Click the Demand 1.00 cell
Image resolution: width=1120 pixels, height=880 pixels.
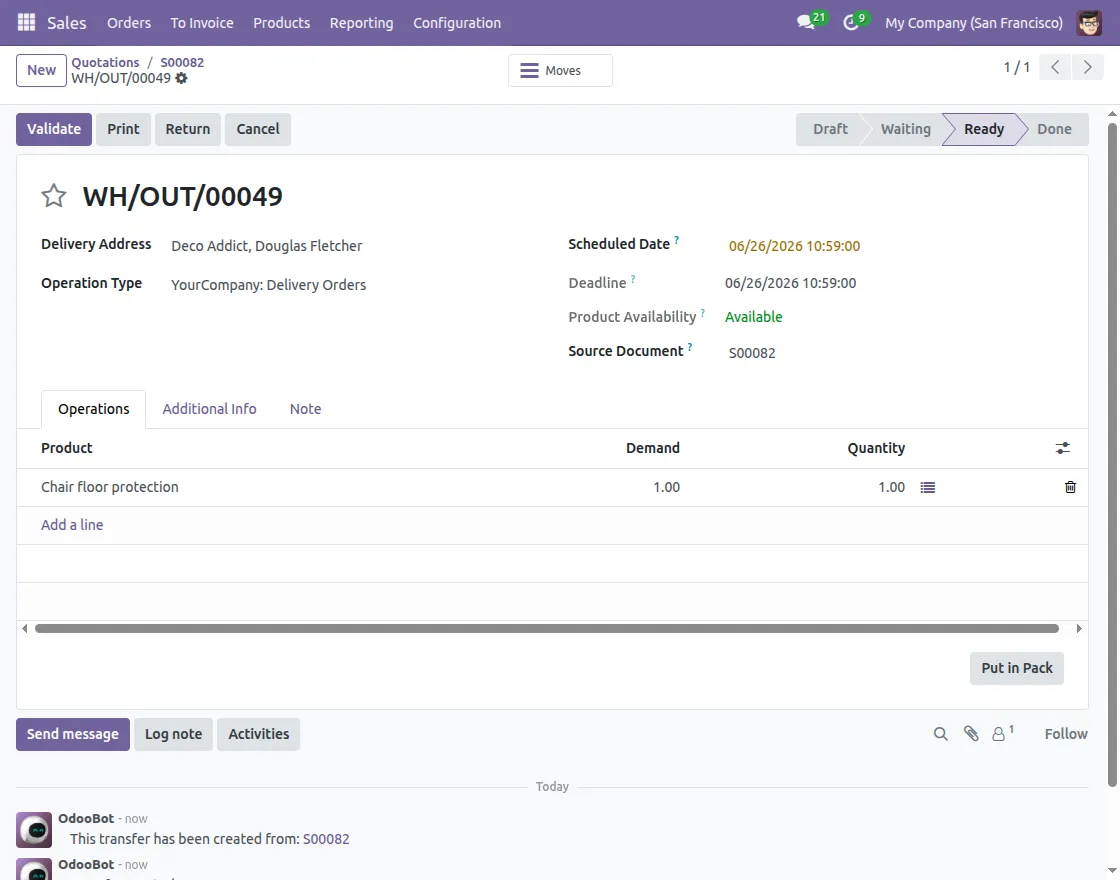point(666,487)
